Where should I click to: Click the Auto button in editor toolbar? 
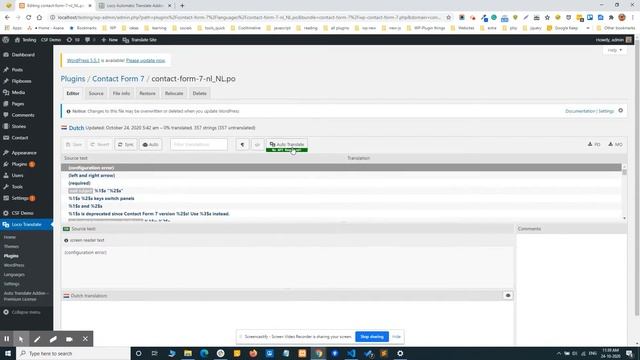[x=151, y=144]
